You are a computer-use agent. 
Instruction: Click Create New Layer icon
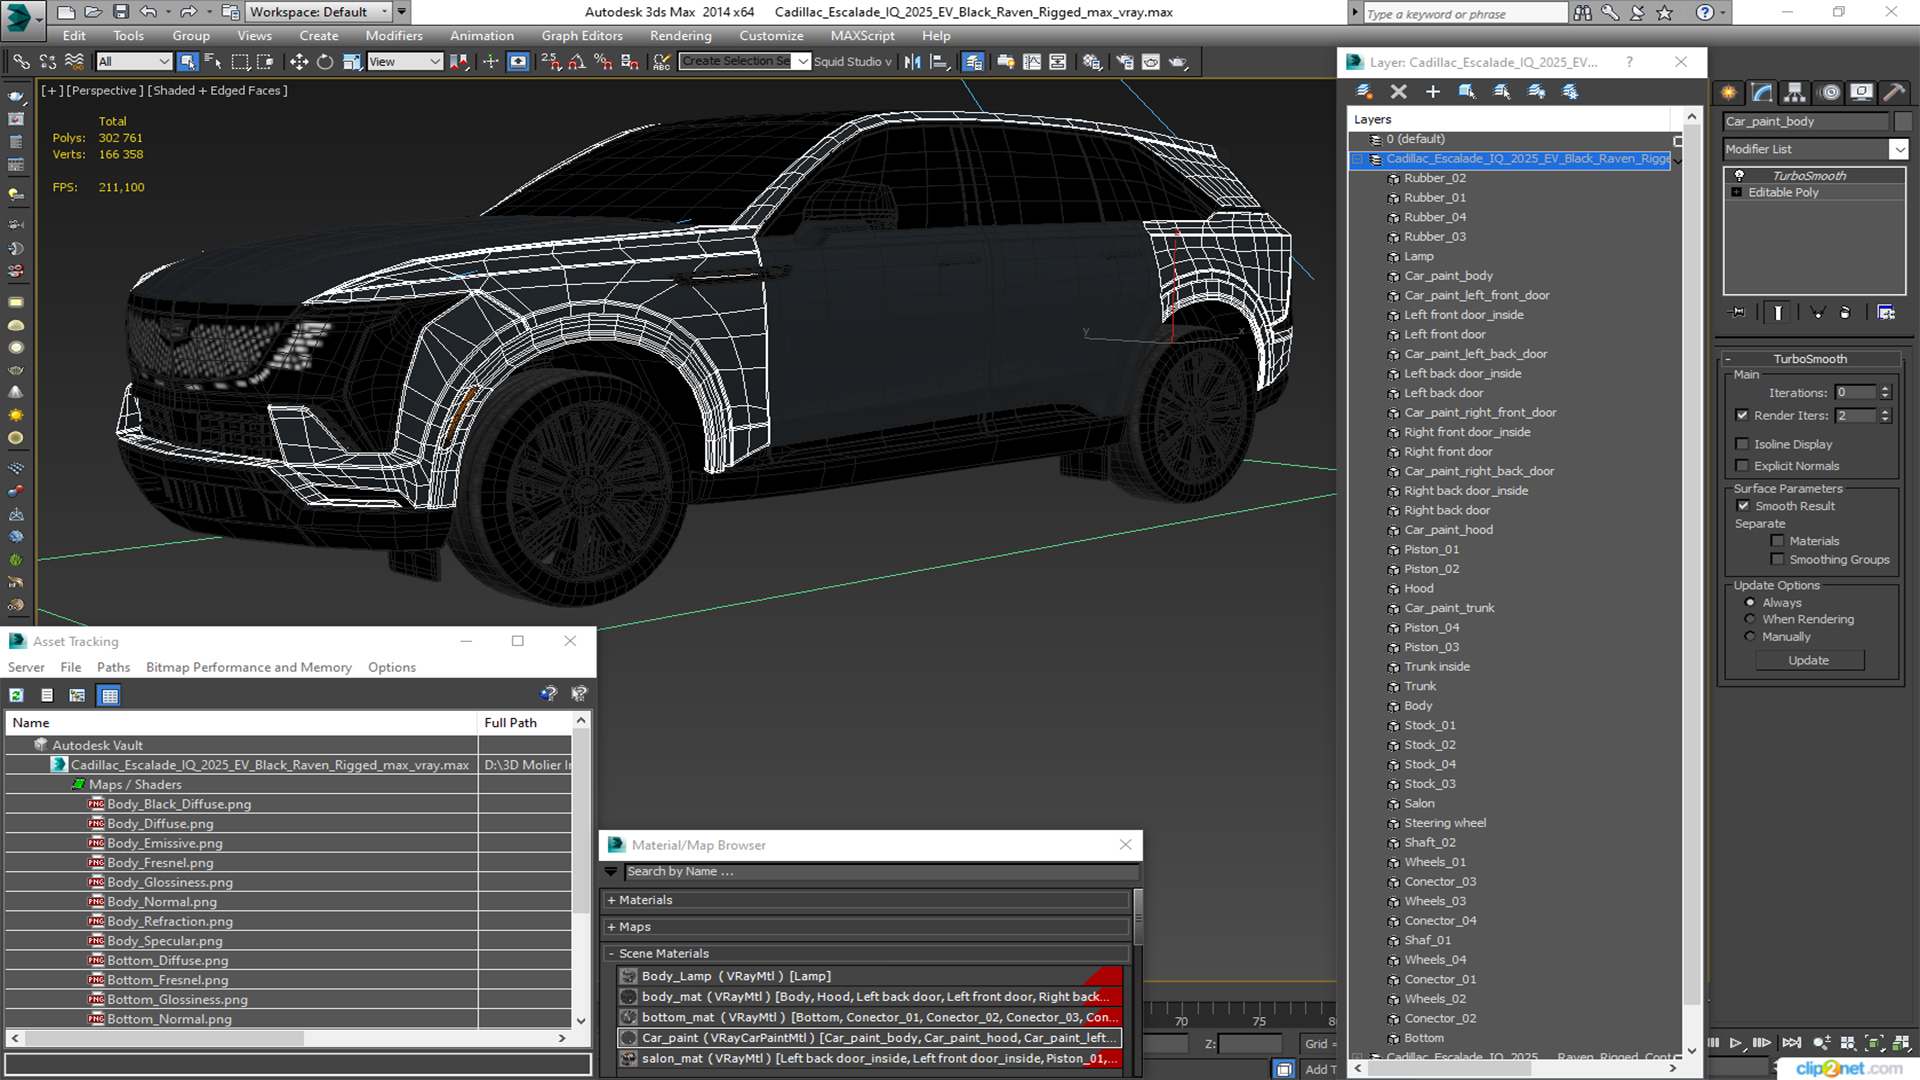1364,92
